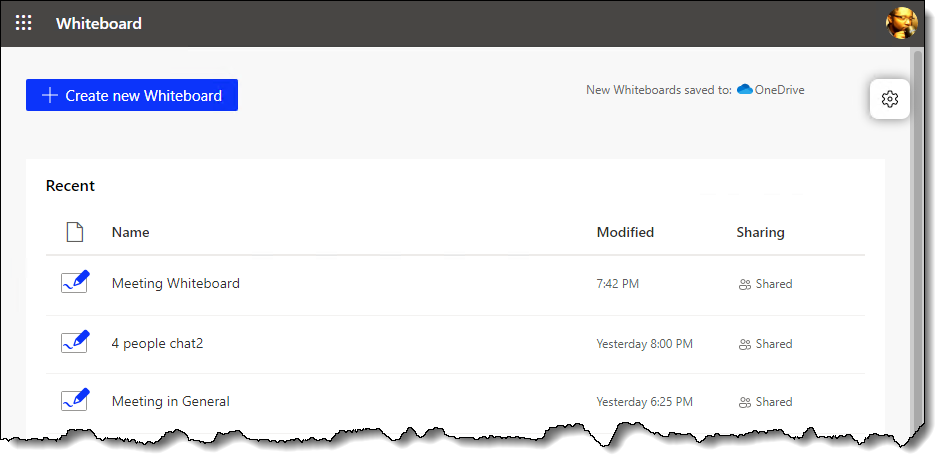This screenshot has width=943, height=471.
Task: Click the Shared people icon for Meeting Whiteboard
Action: [745, 285]
